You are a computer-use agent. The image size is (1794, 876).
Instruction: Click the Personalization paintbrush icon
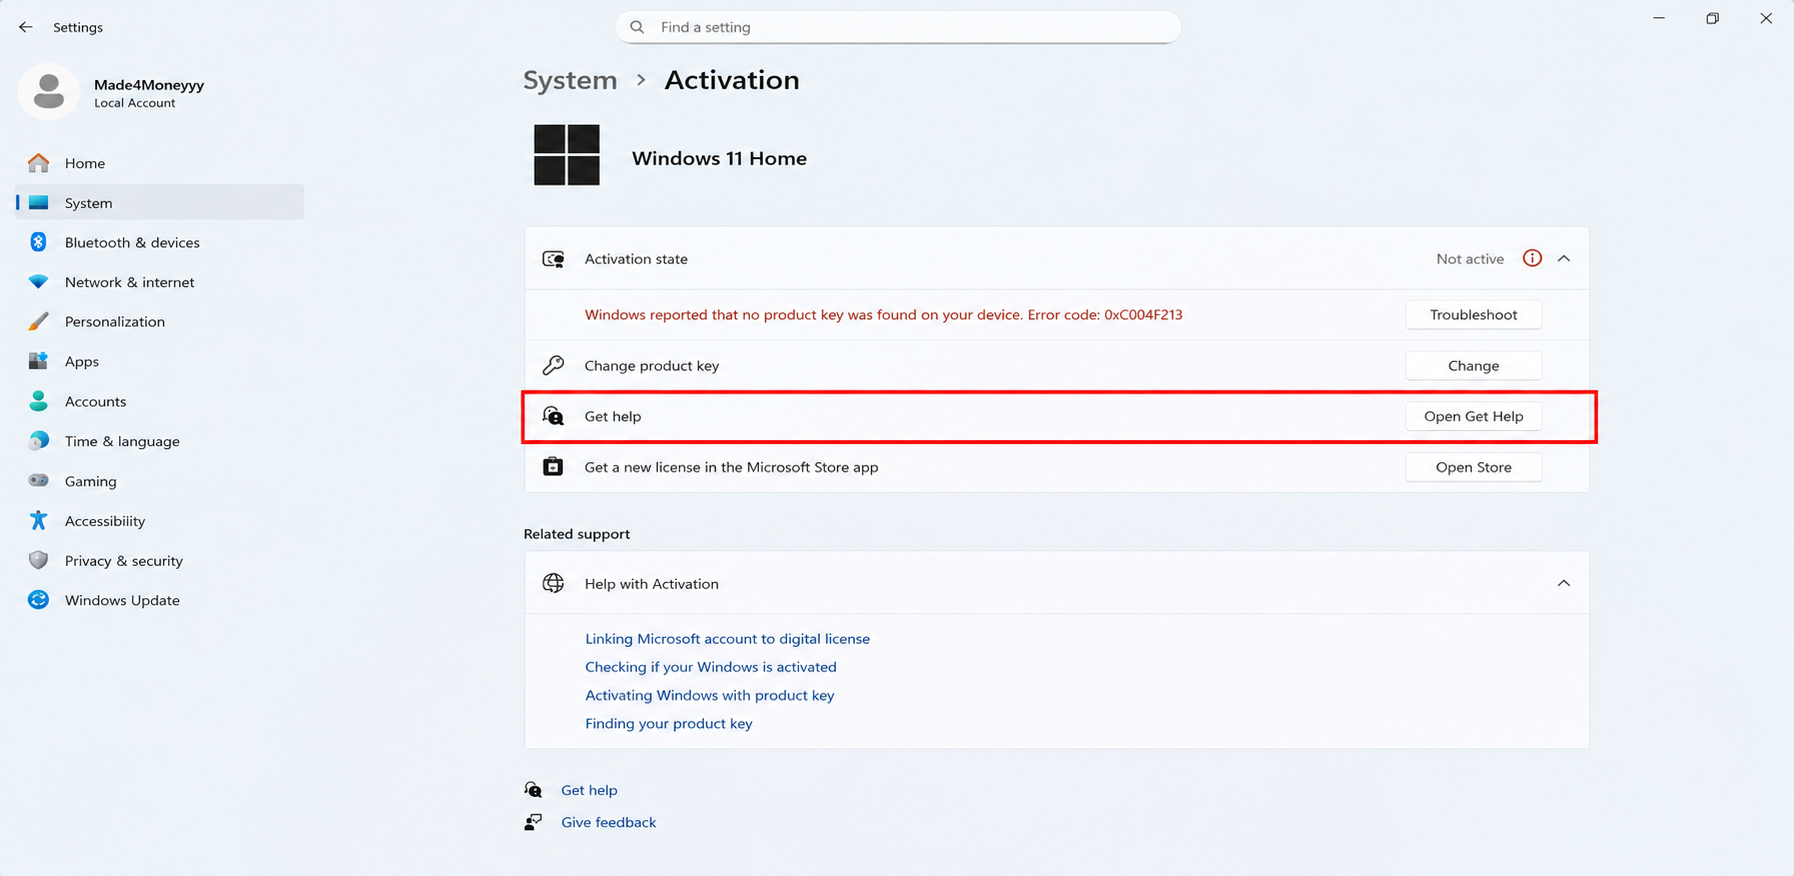point(39,321)
